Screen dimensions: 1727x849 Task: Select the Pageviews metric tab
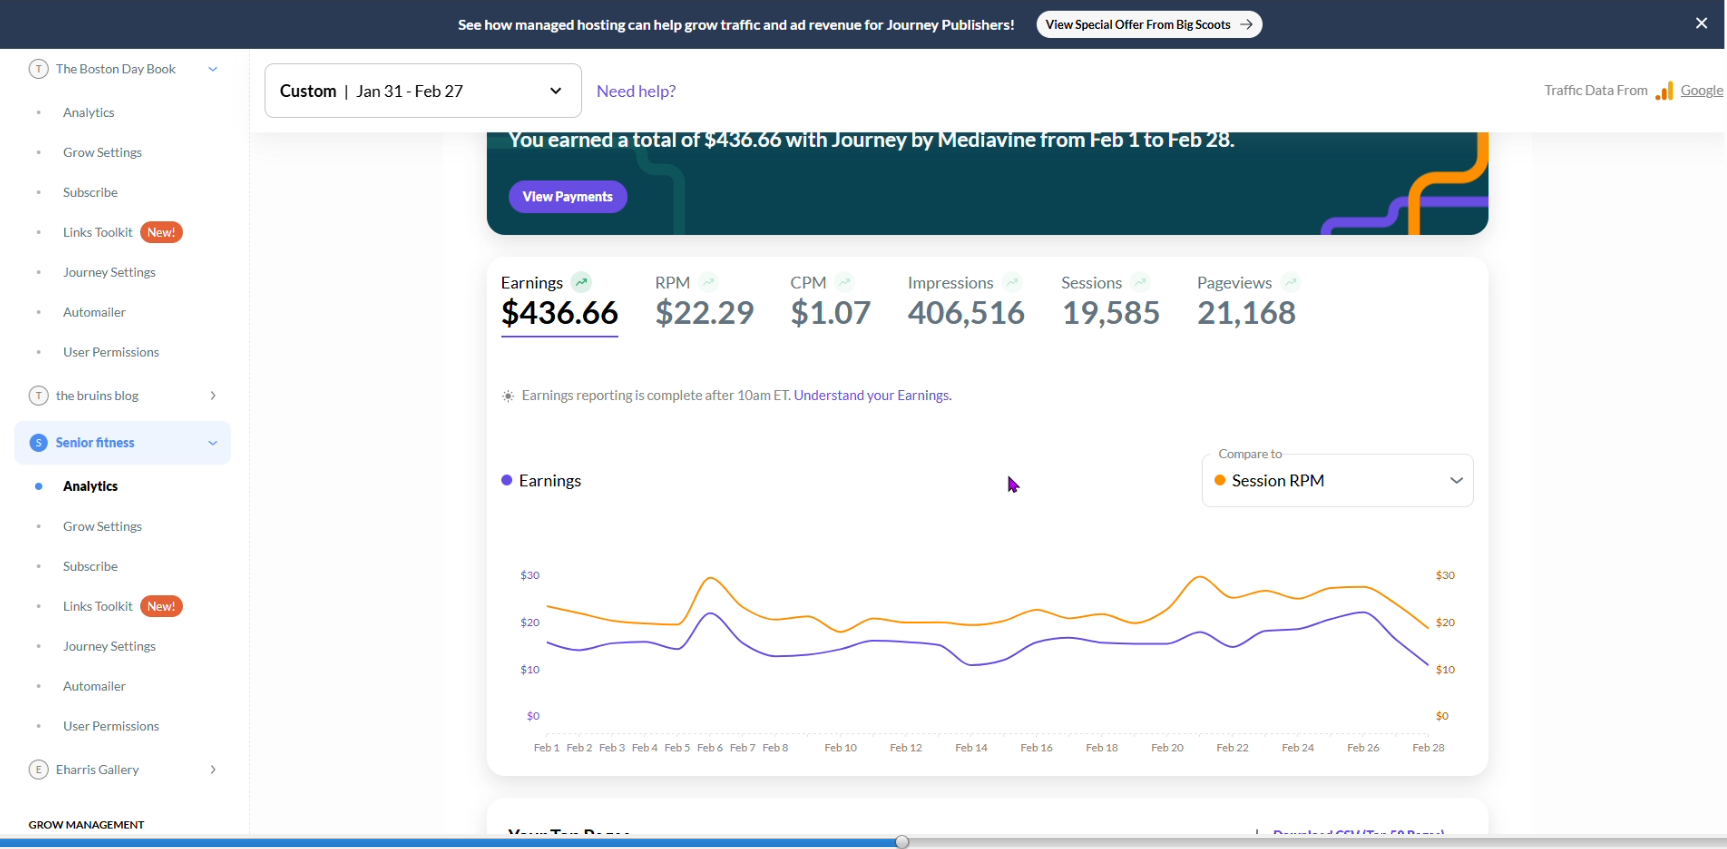(x=1247, y=303)
